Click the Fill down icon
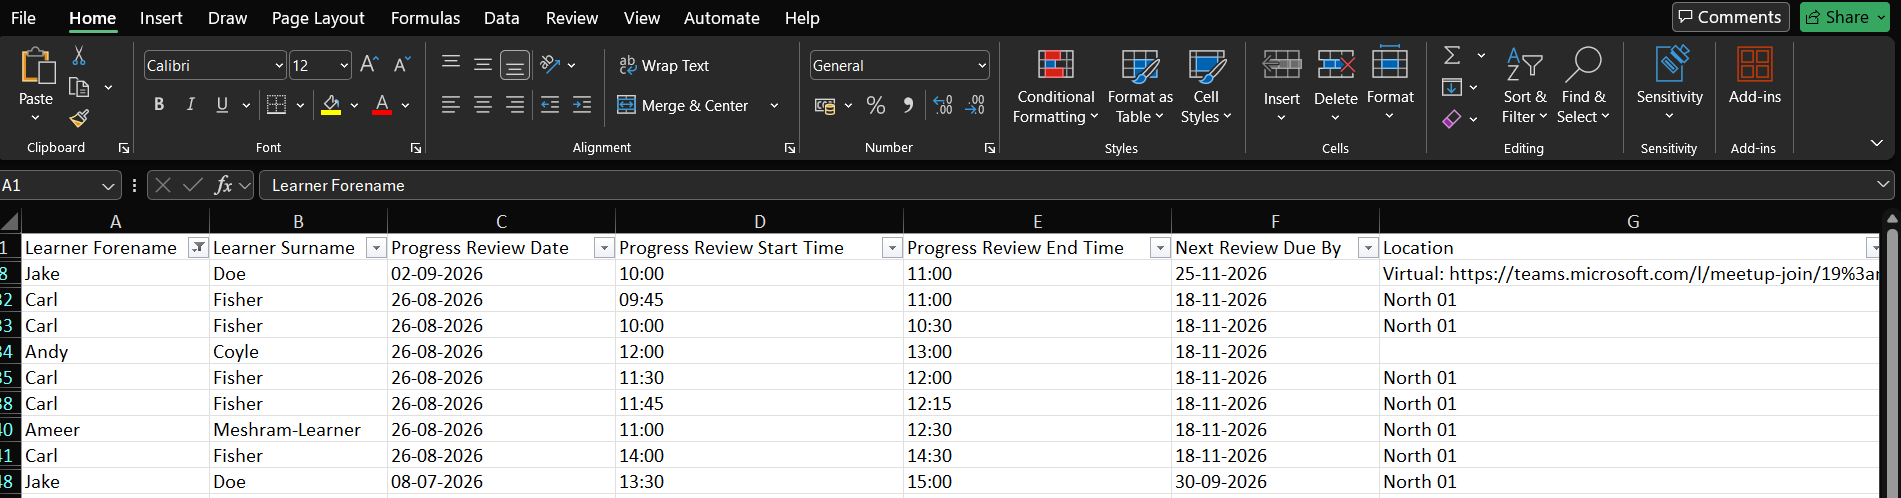Viewport: 1901px width, 498px height. point(1452,87)
